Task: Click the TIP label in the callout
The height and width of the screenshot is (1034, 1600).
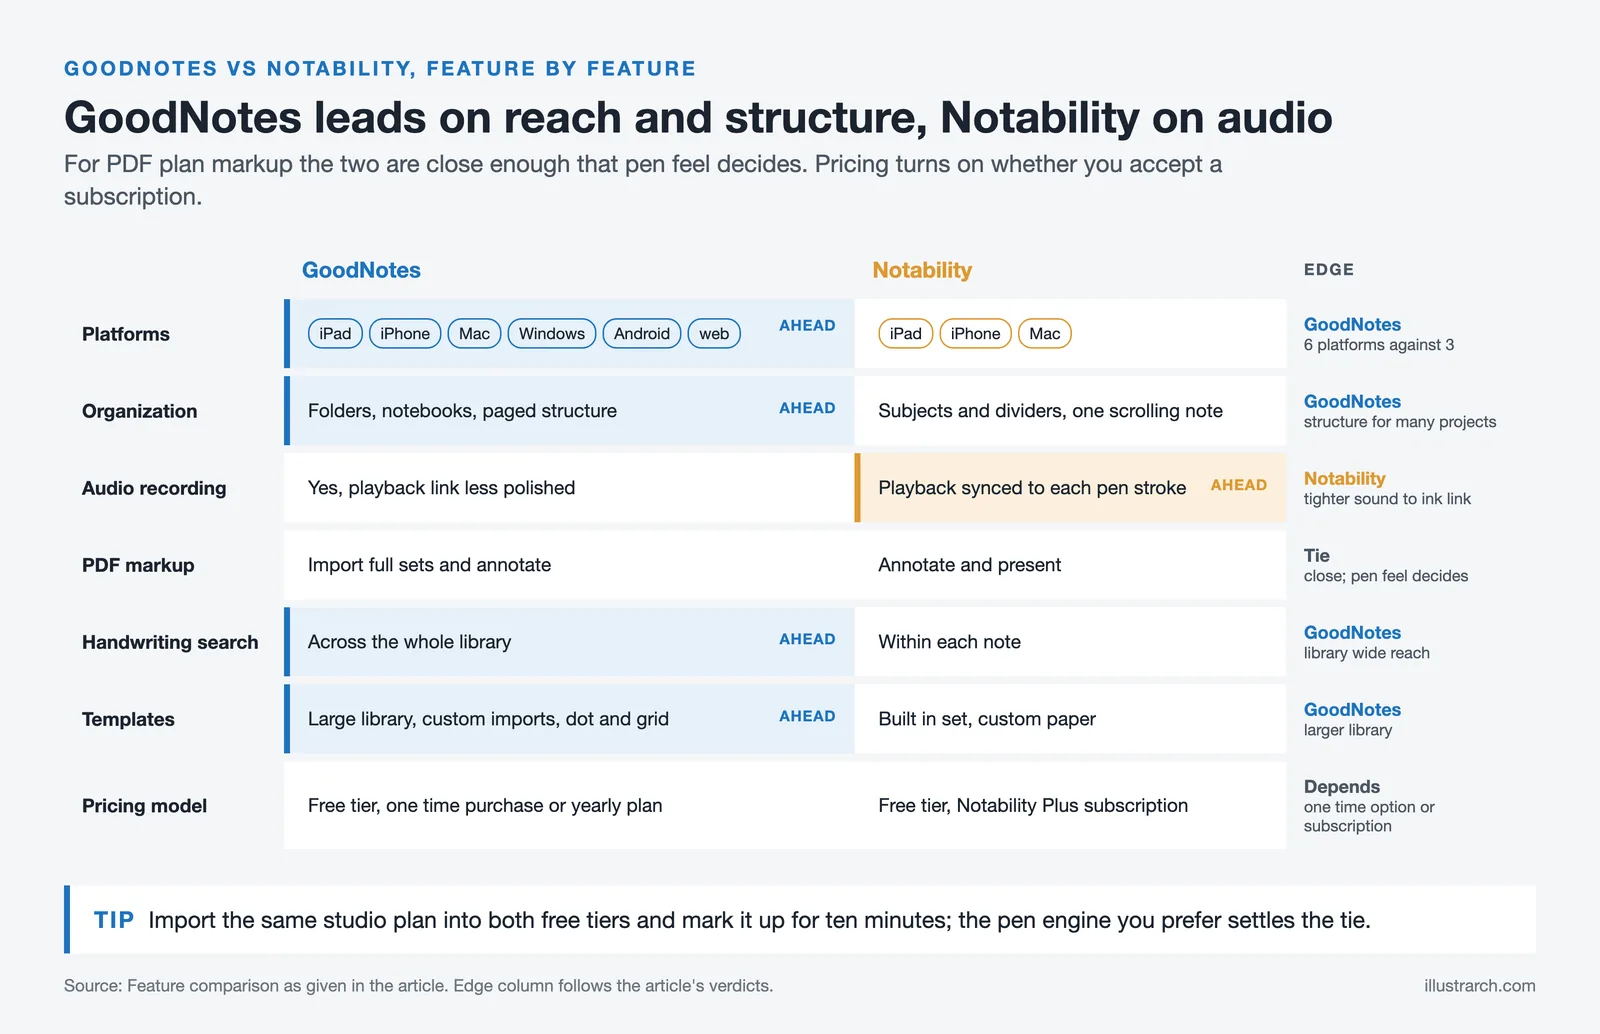Action: click(x=114, y=920)
